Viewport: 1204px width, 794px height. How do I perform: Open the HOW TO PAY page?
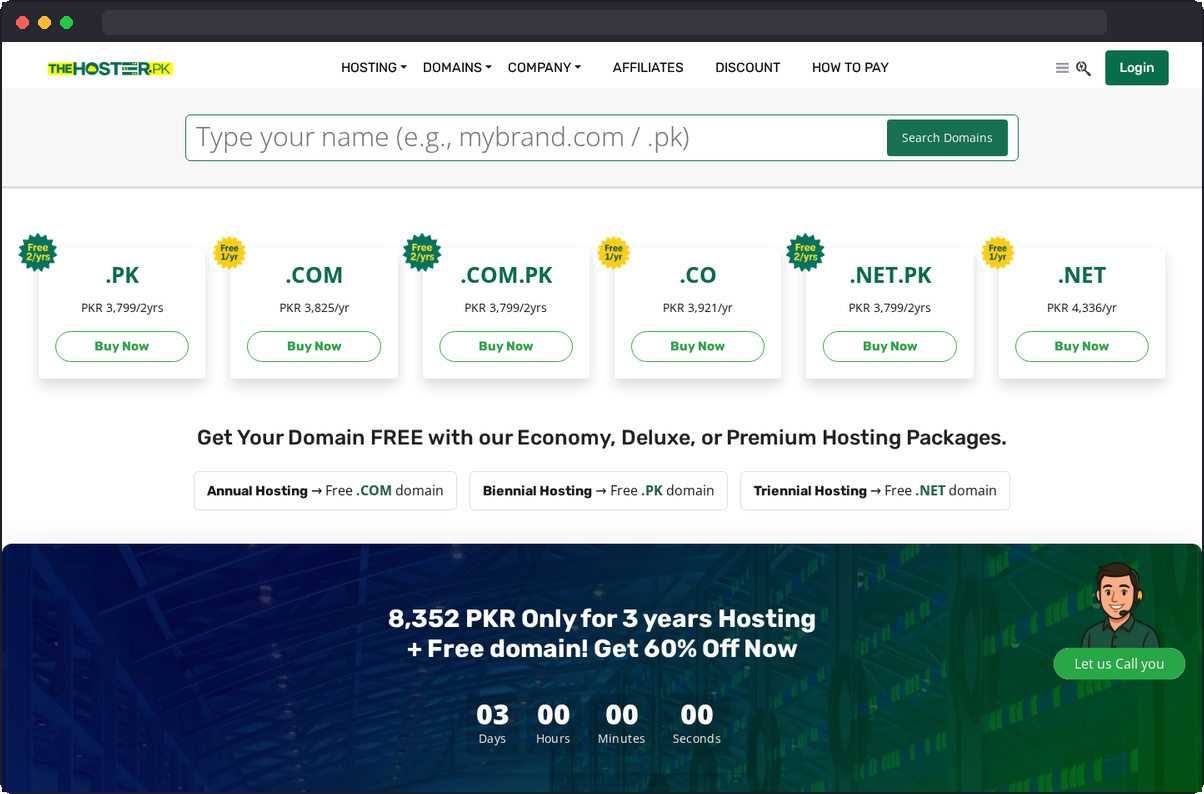point(850,67)
